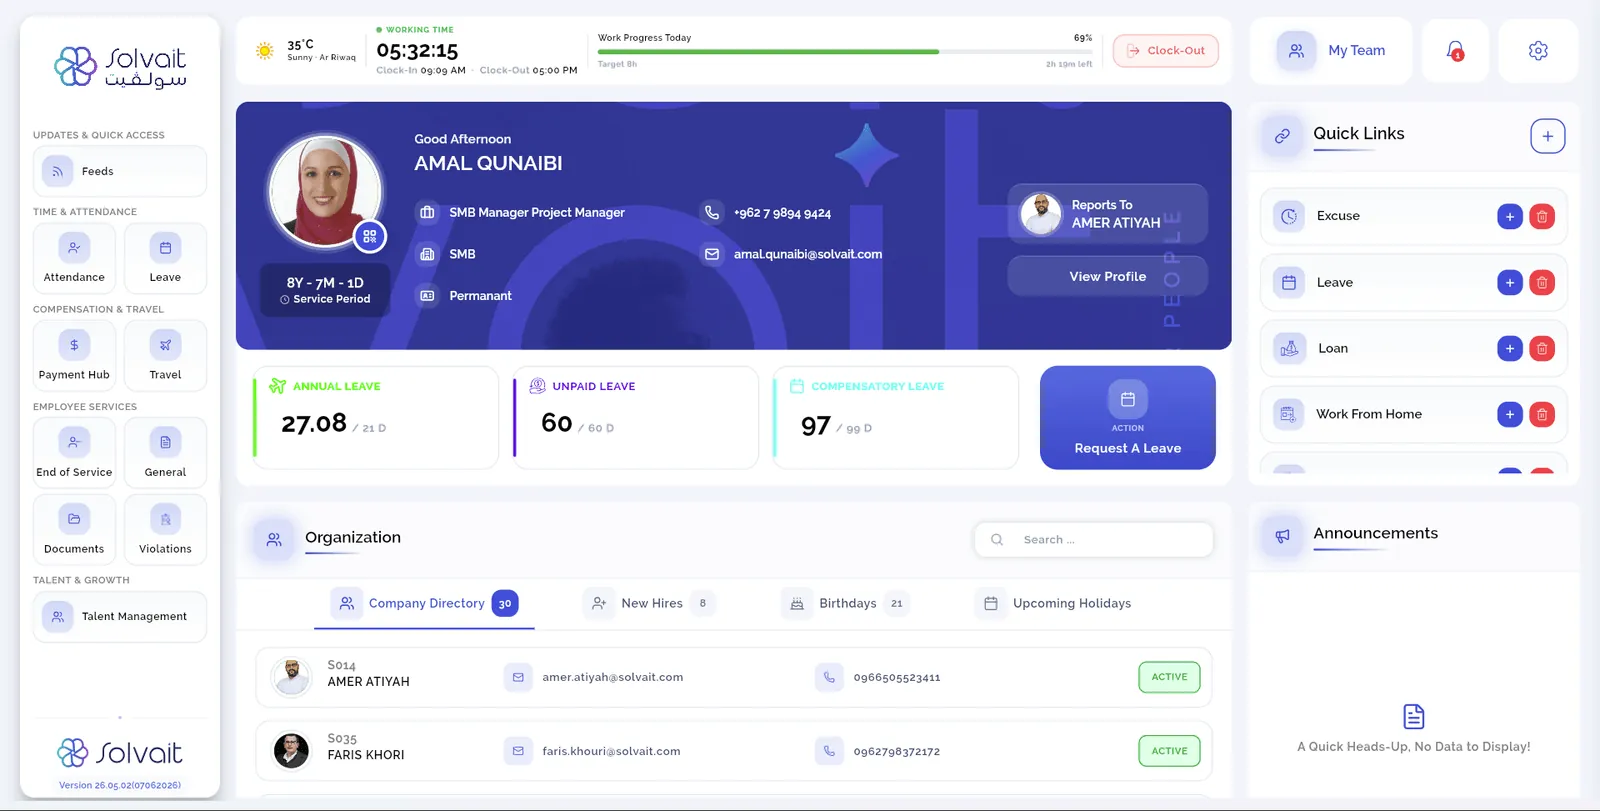This screenshot has height=811, width=1600.
Task: Open the notifications bell
Action: (x=1455, y=51)
